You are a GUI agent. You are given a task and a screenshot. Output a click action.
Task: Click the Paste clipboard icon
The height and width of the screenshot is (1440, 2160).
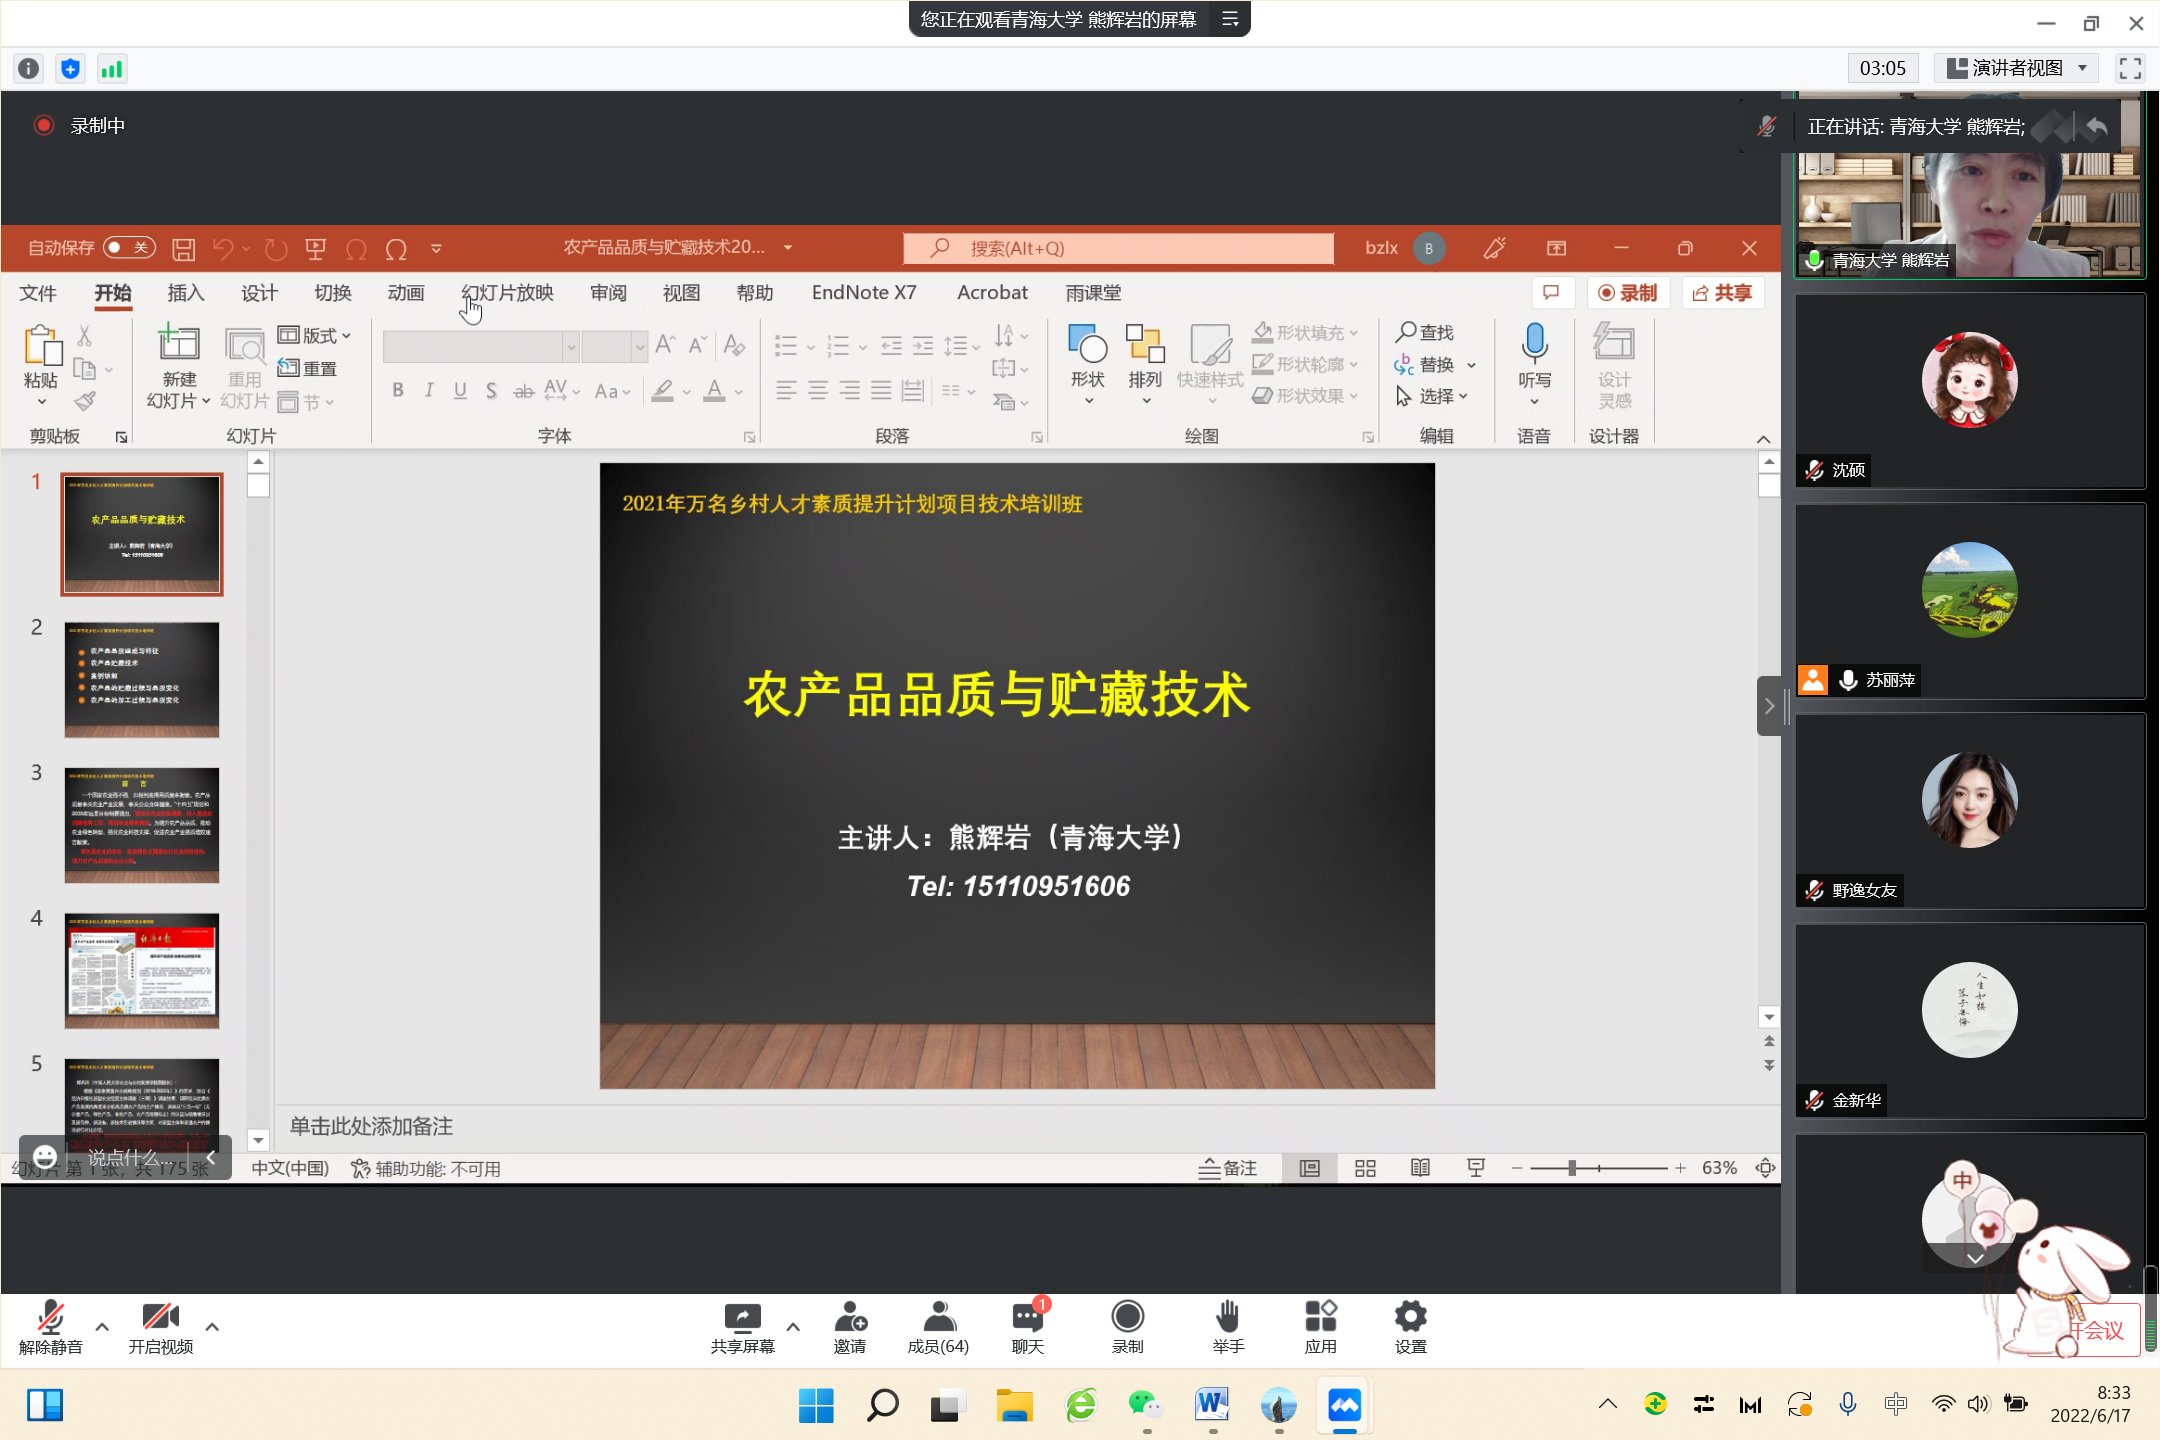point(41,346)
